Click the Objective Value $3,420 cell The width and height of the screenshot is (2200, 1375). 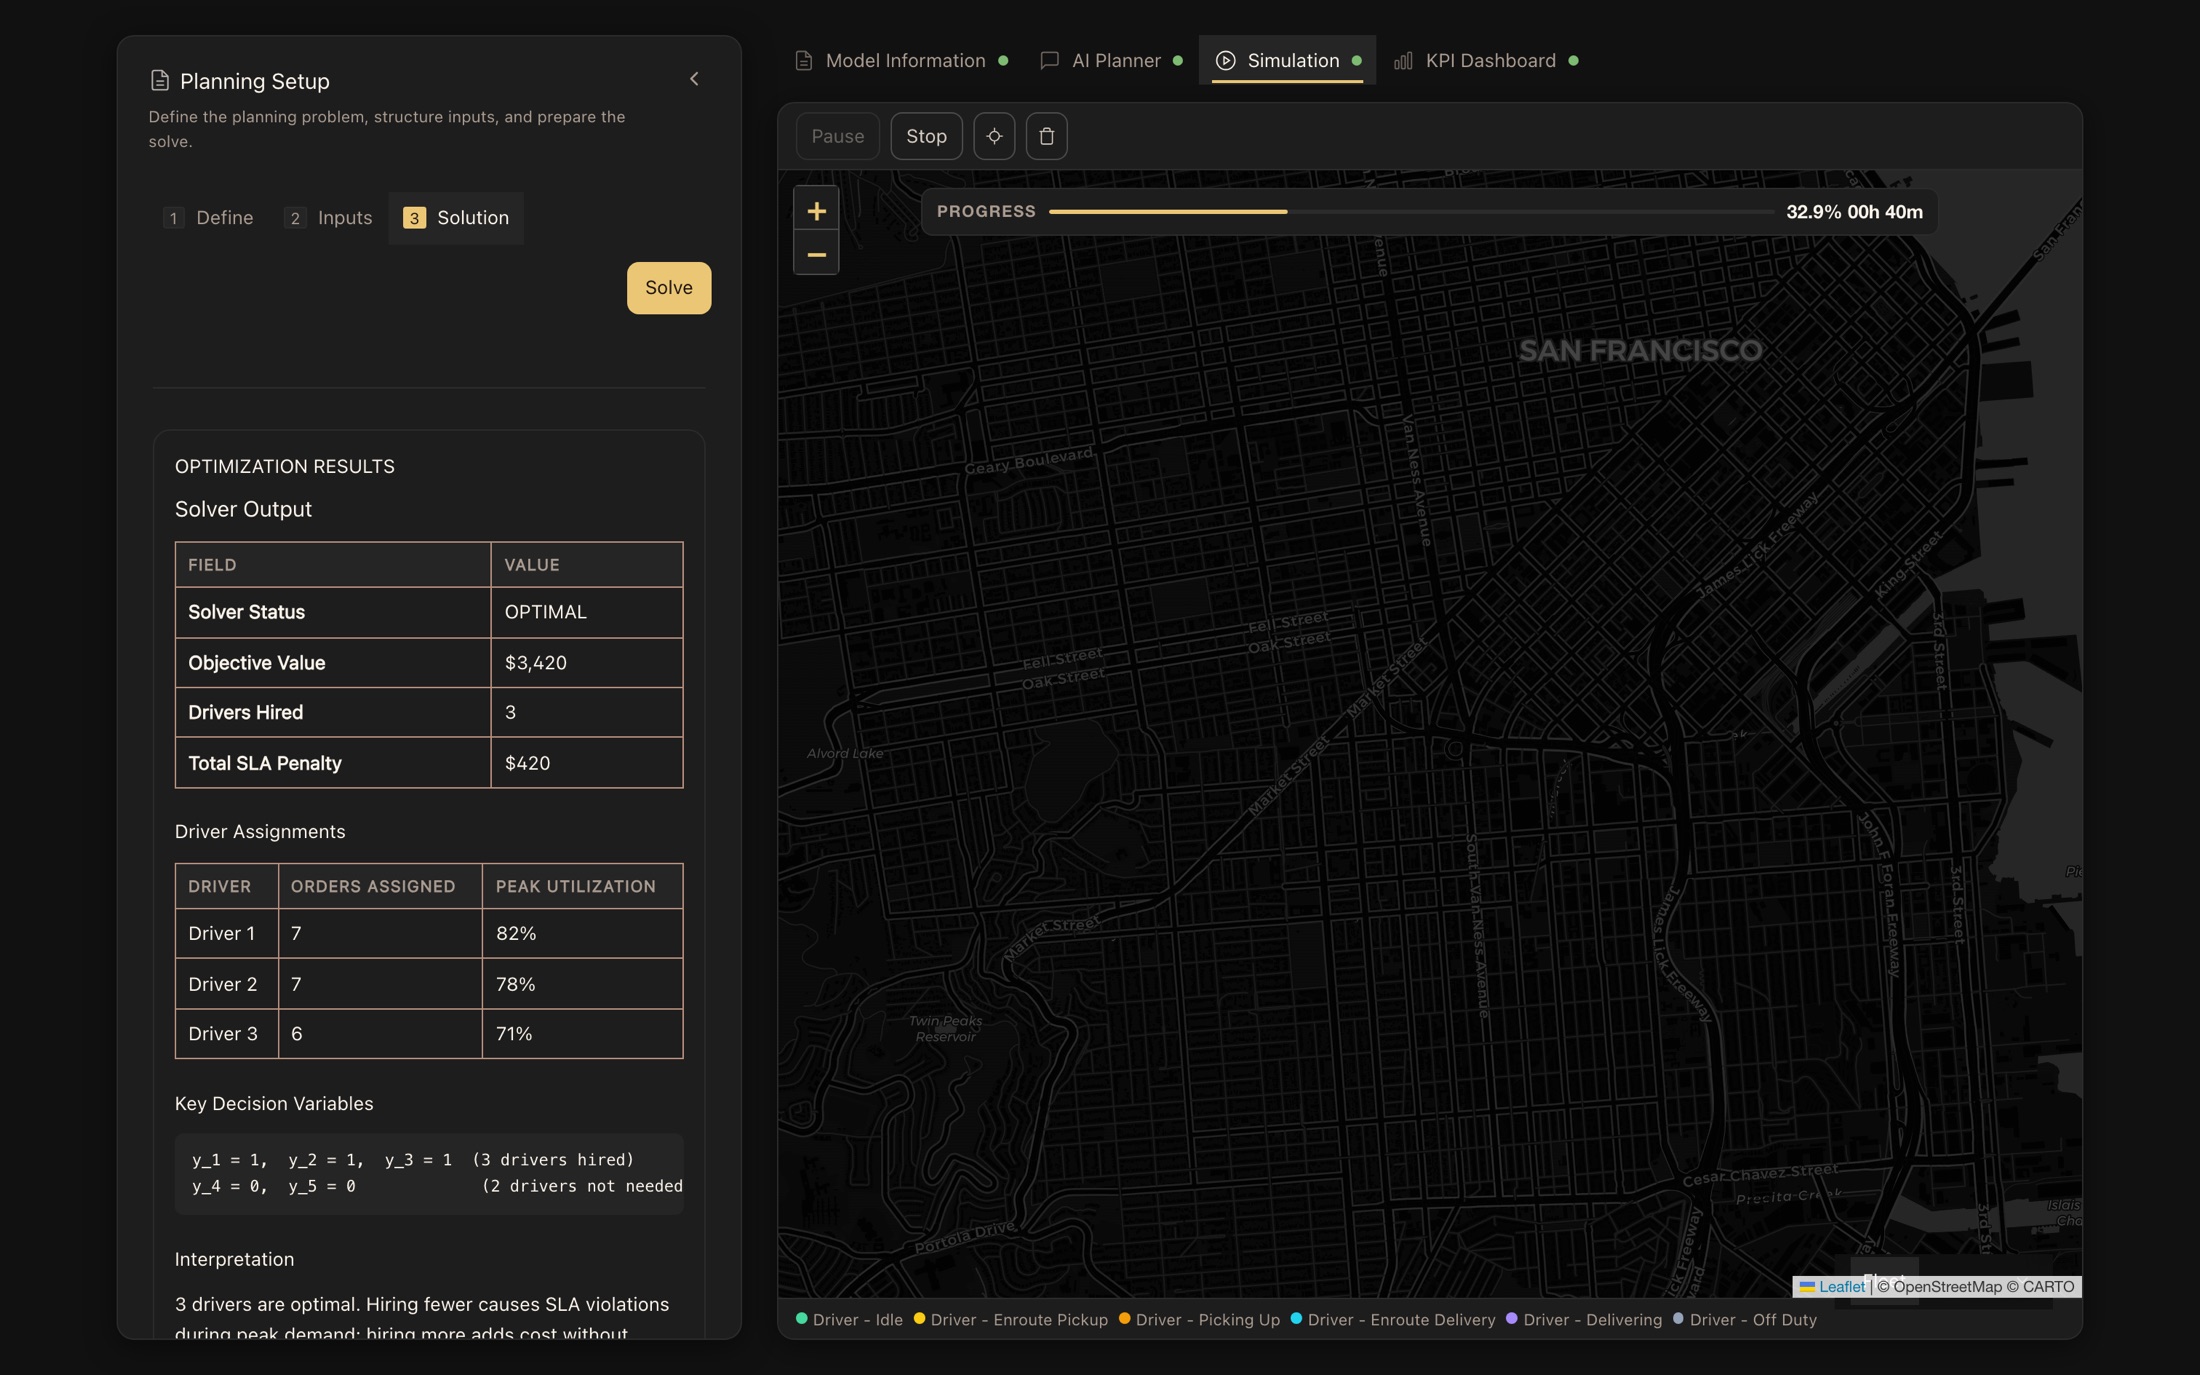pos(587,663)
